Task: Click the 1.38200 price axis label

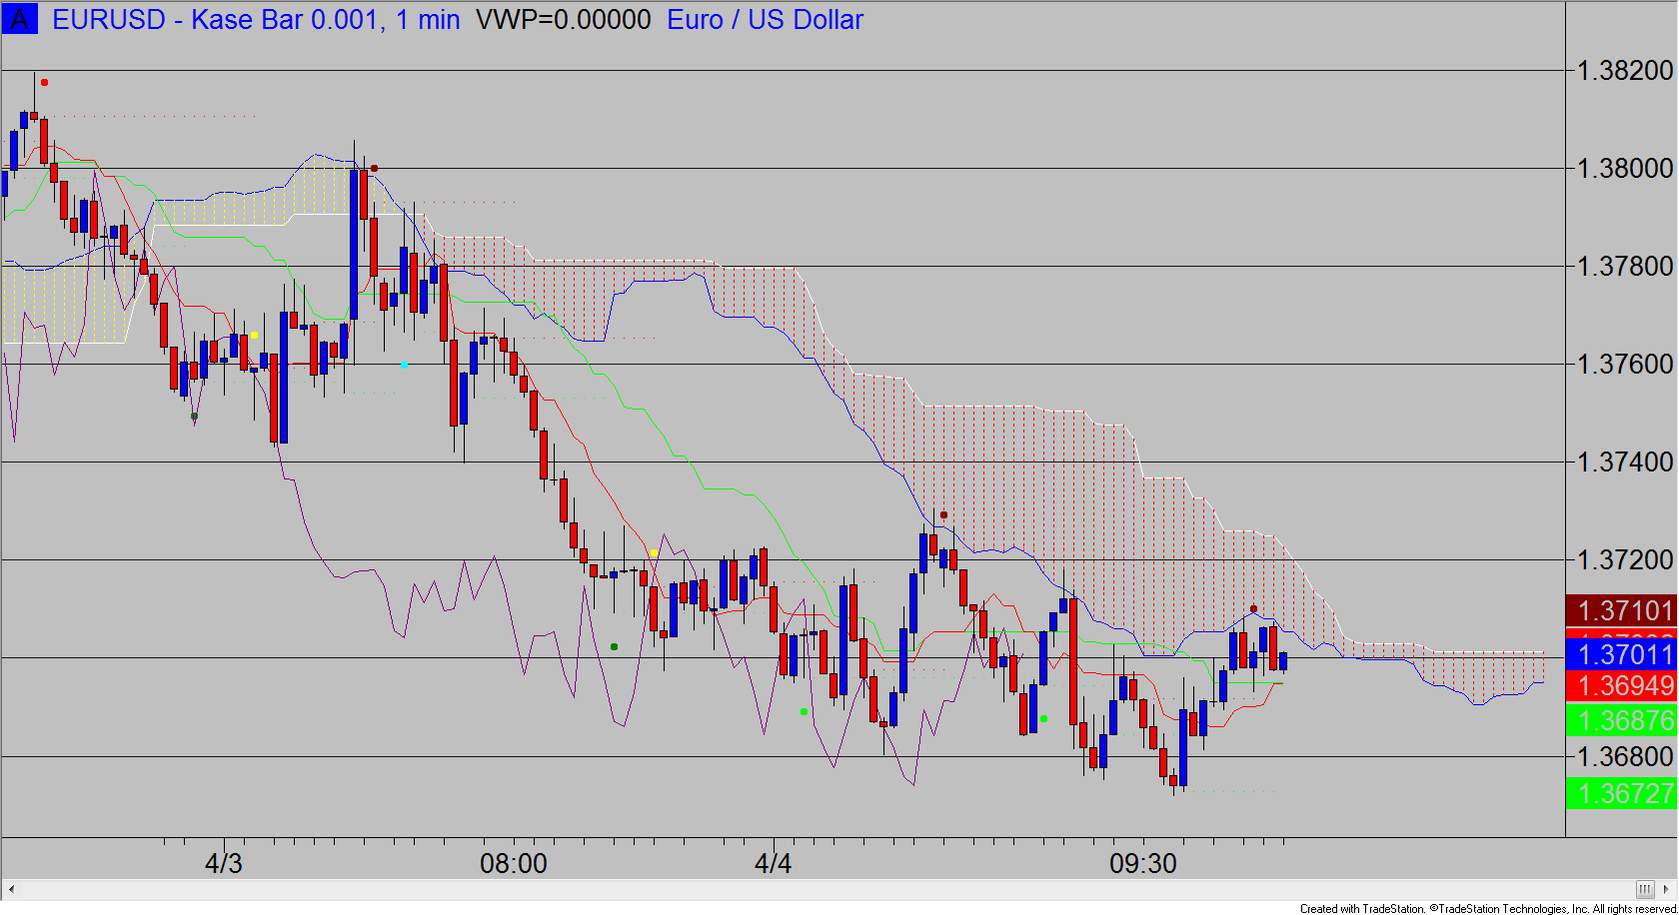Action: tap(1624, 71)
